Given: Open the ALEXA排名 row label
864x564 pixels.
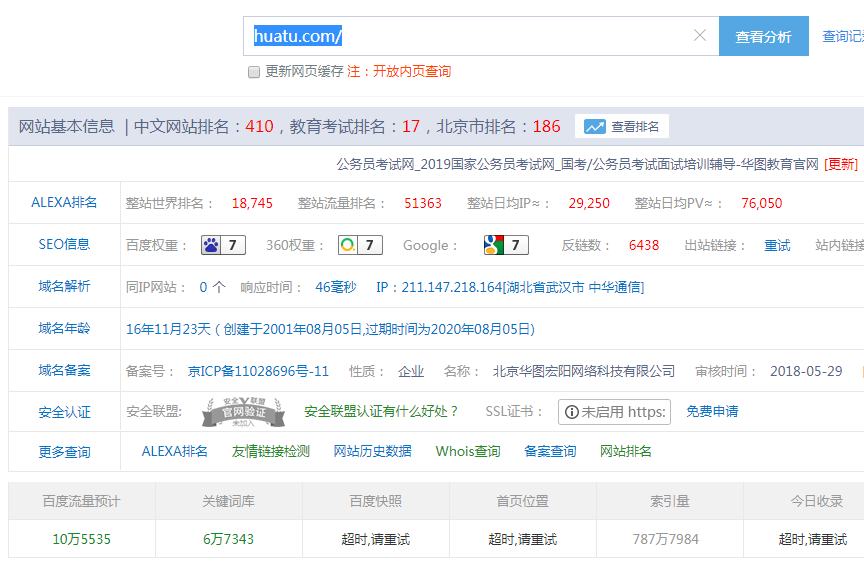Looking at the screenshot, I should click(x=64, y=203).
